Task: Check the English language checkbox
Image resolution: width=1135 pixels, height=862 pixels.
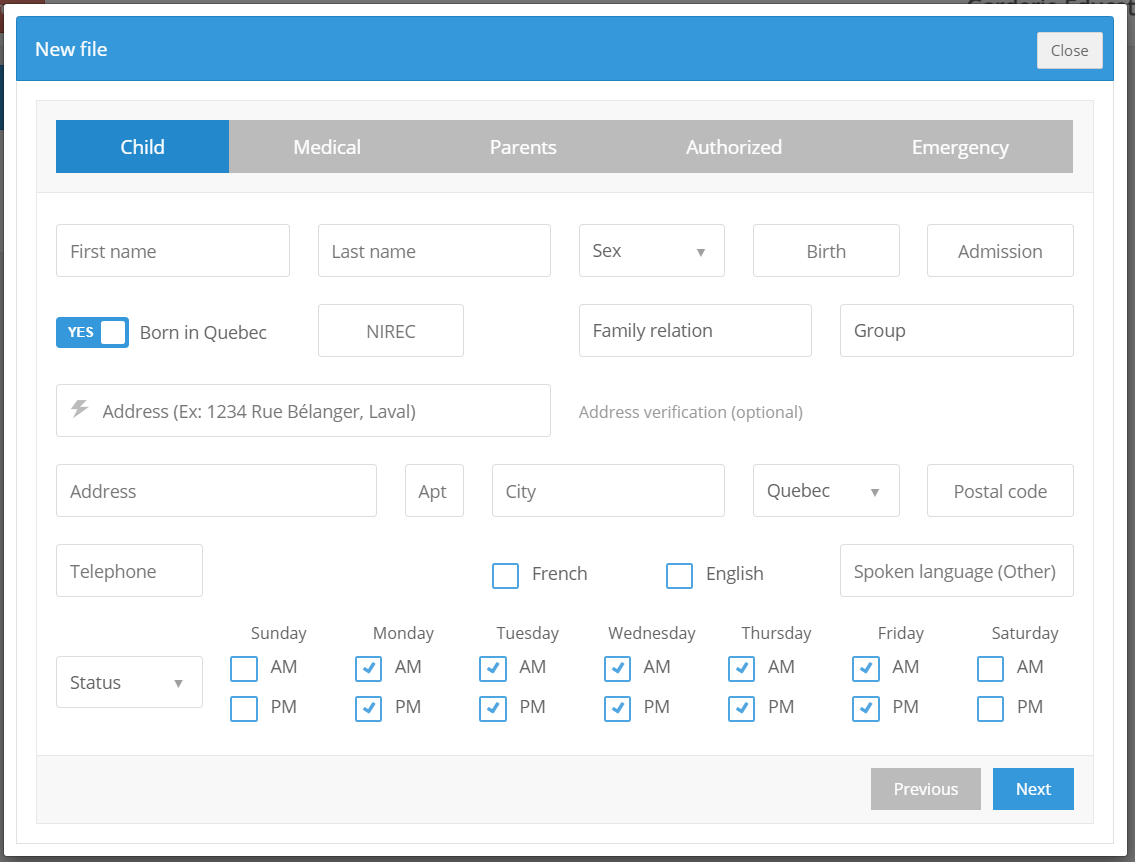Action: 679,576
